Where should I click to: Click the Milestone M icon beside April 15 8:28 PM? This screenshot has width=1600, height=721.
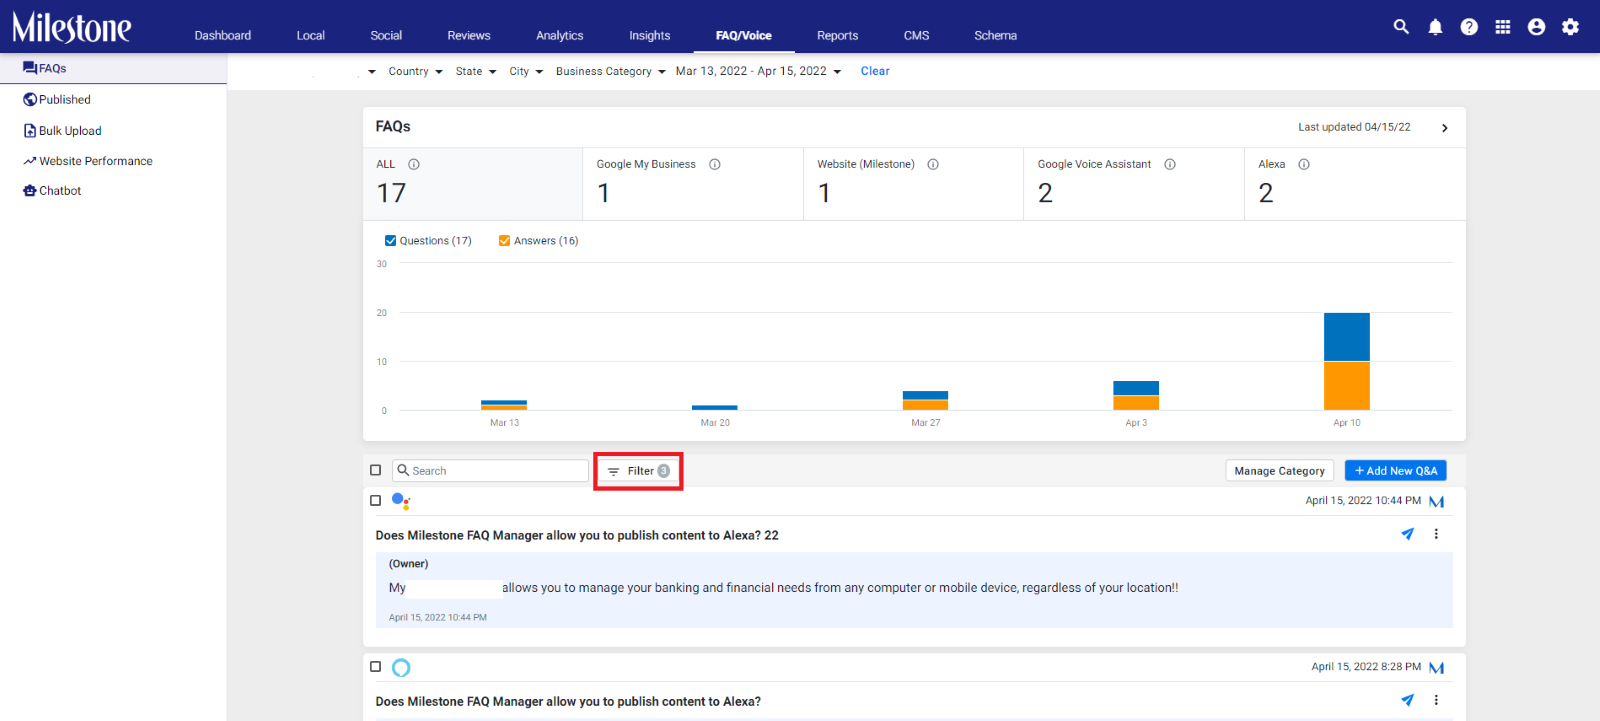pyautogui.click(x=1437, y=667)
